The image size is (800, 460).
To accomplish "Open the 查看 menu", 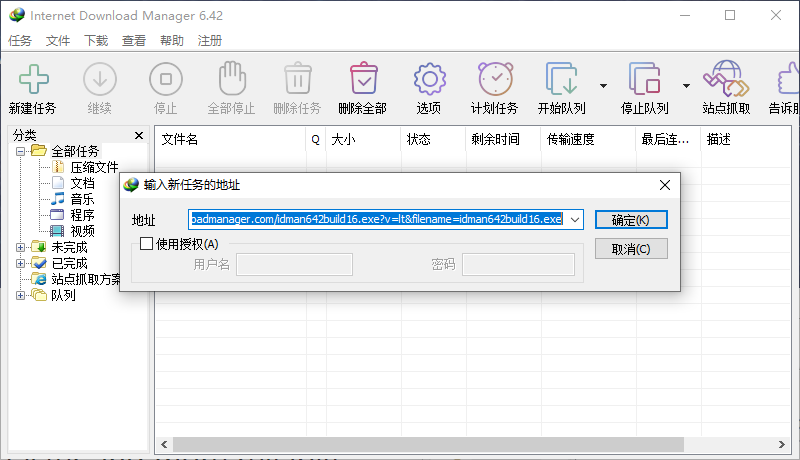I will pos(134,41).
